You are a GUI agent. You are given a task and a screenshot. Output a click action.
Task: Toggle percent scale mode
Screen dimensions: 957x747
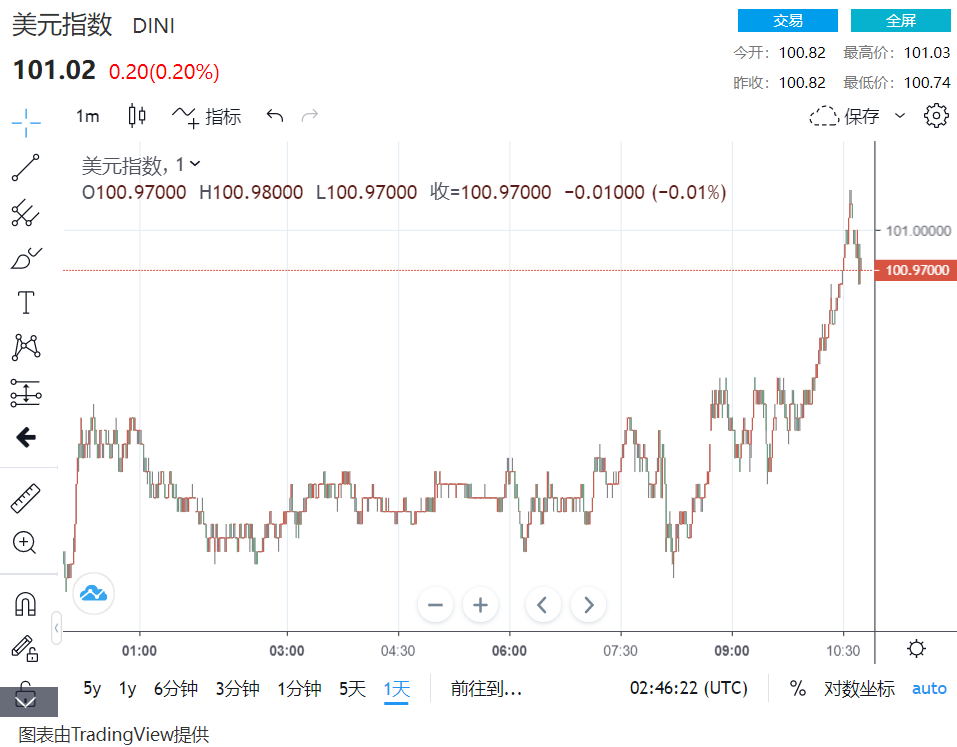click(797, 688)
